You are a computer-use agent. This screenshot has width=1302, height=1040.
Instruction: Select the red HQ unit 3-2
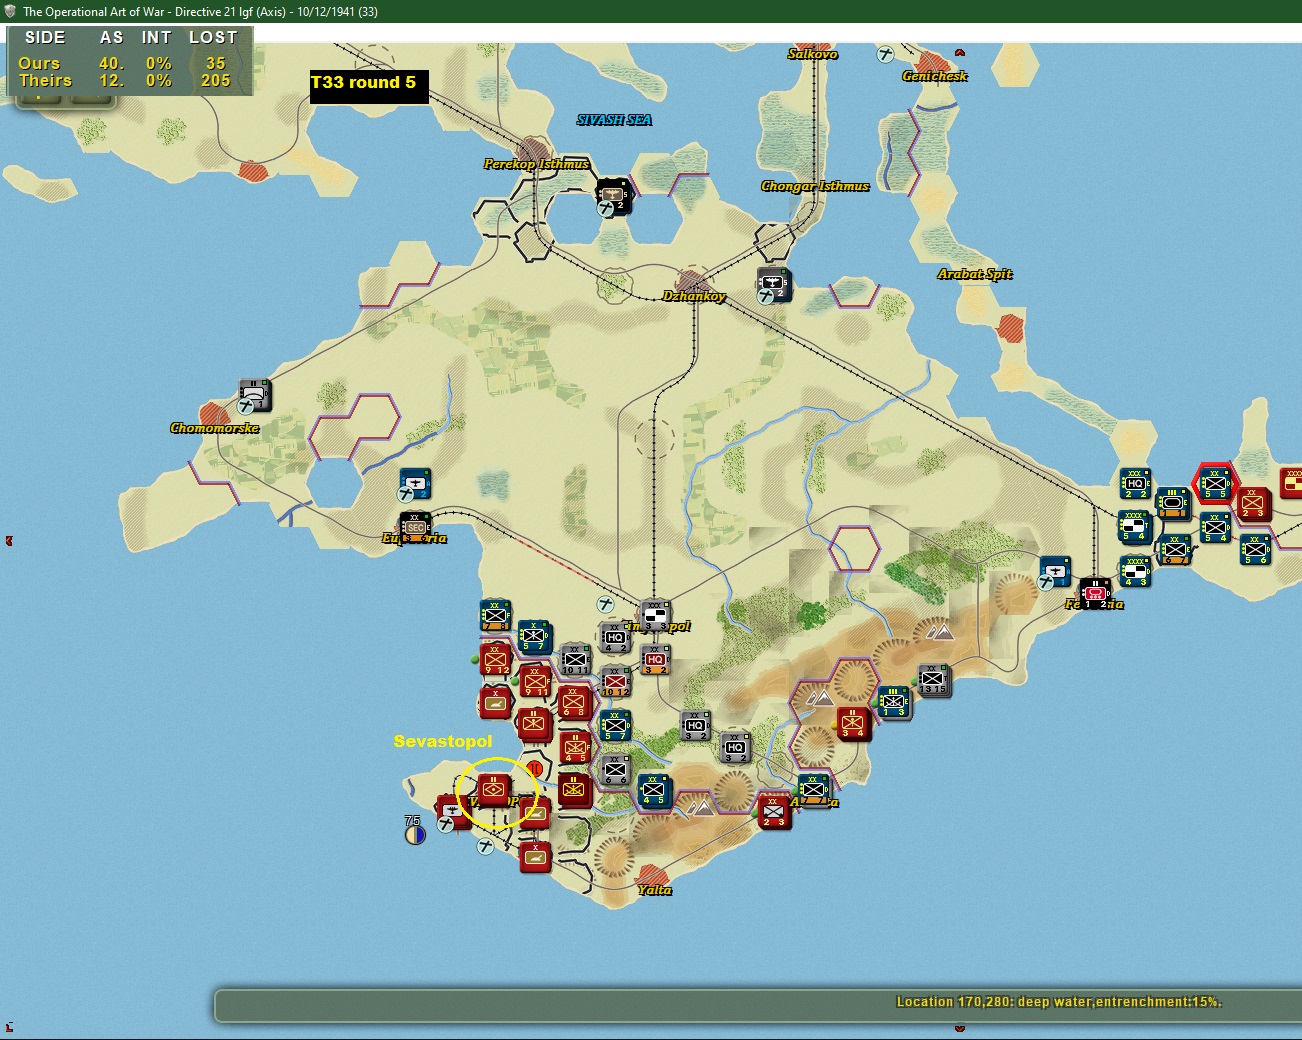(655, 660)
